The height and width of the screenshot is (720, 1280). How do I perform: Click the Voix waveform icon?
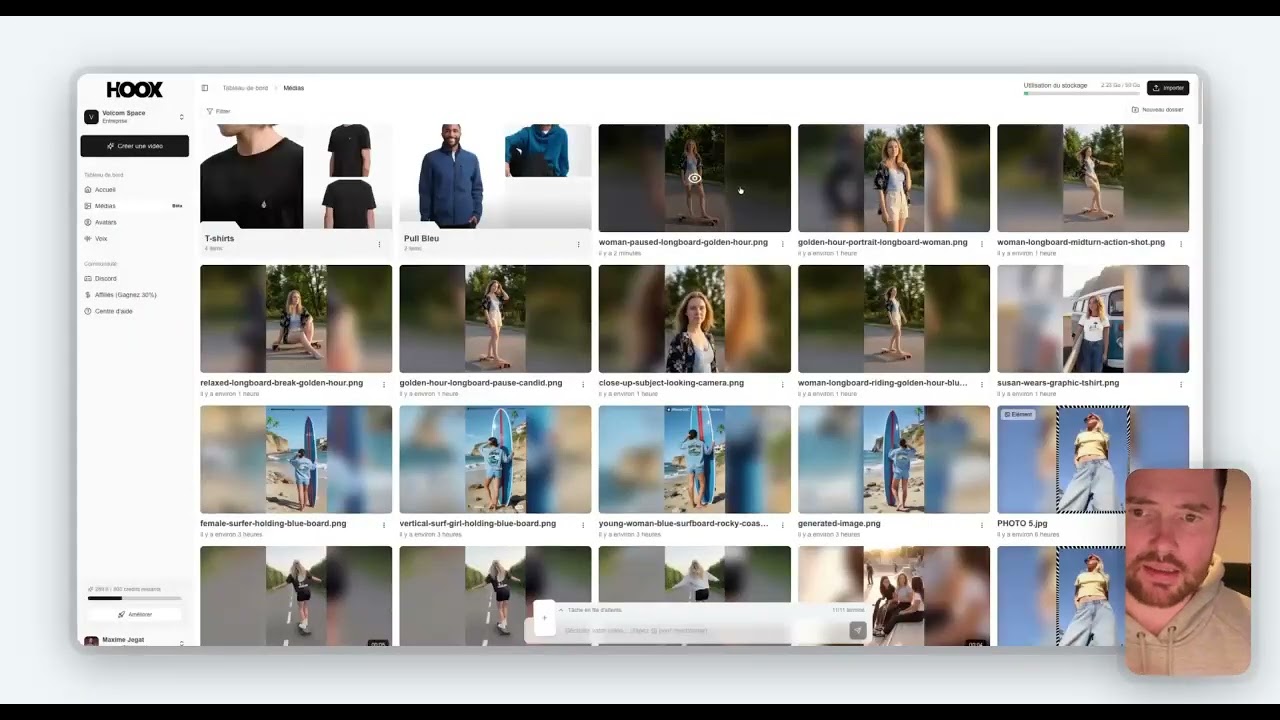(x=88, y=238)
